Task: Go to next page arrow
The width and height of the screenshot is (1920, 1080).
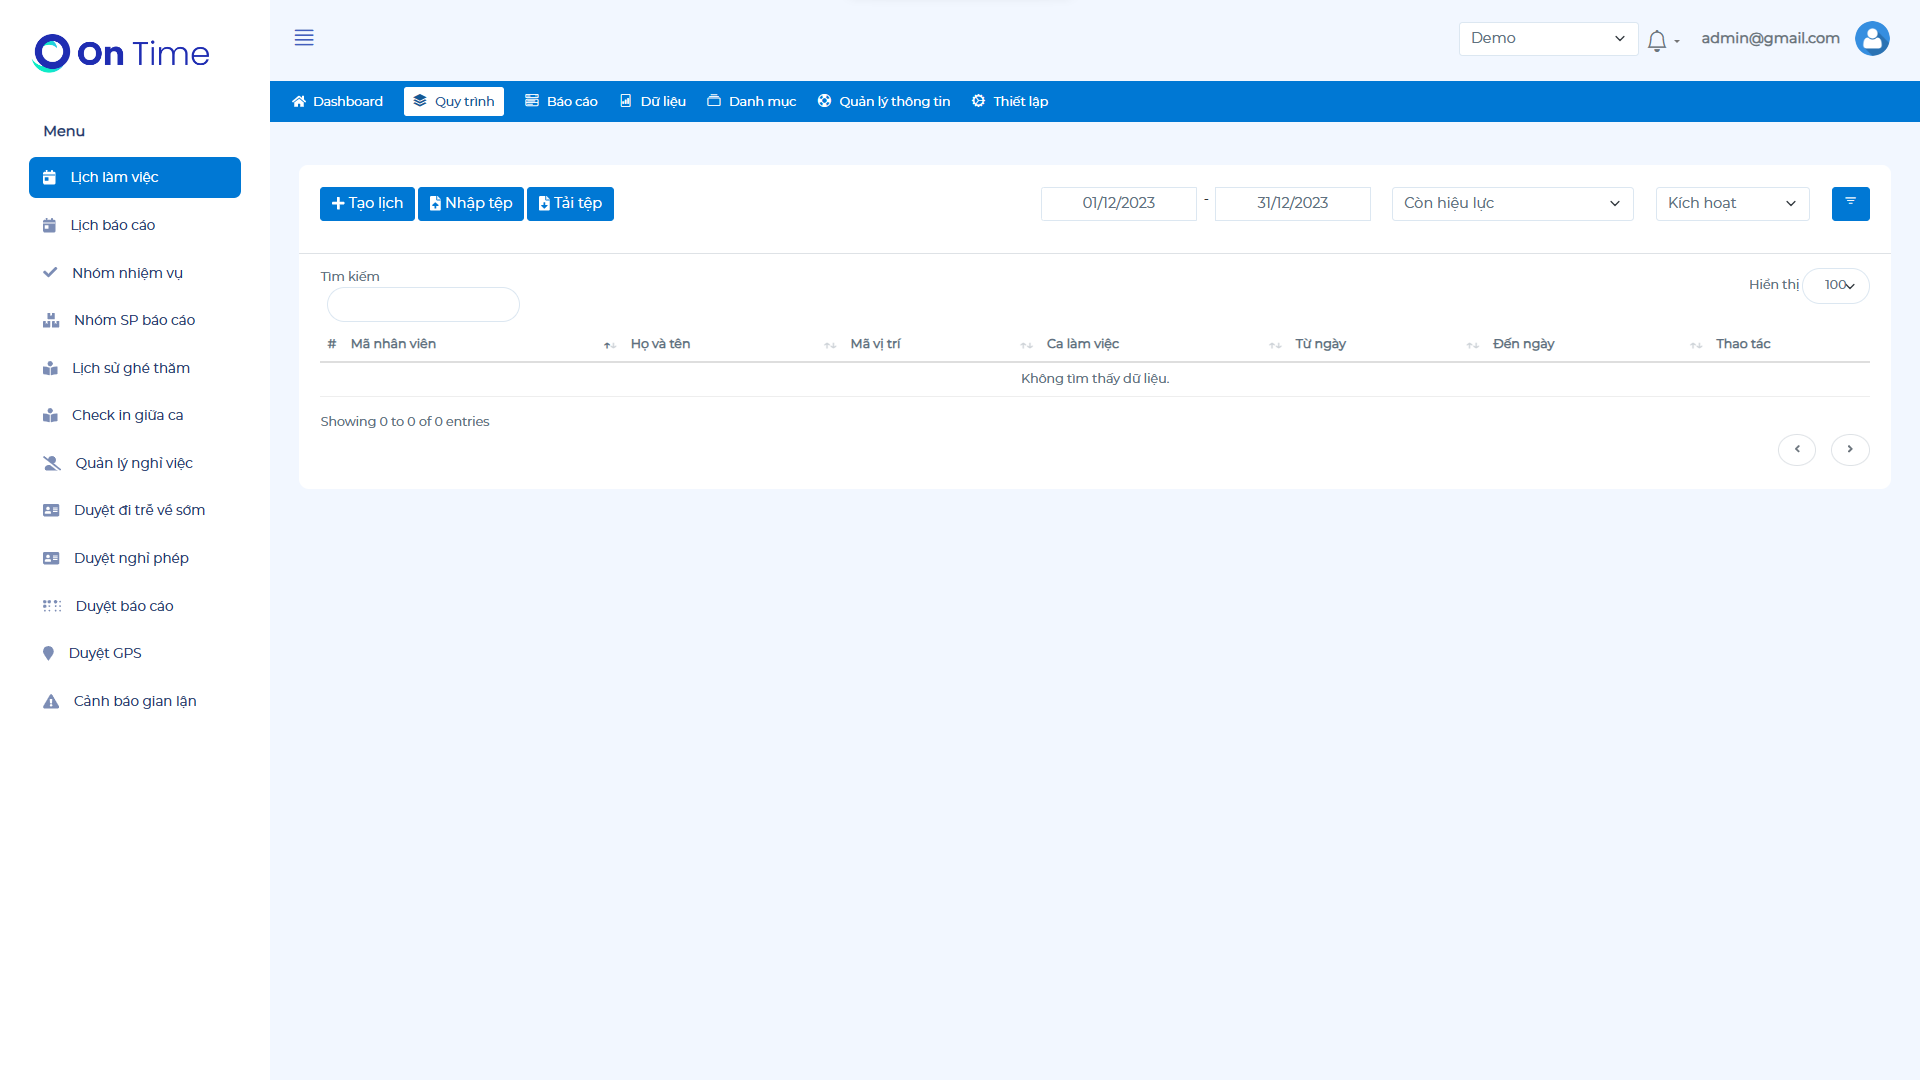Action: coord(1850,449)
